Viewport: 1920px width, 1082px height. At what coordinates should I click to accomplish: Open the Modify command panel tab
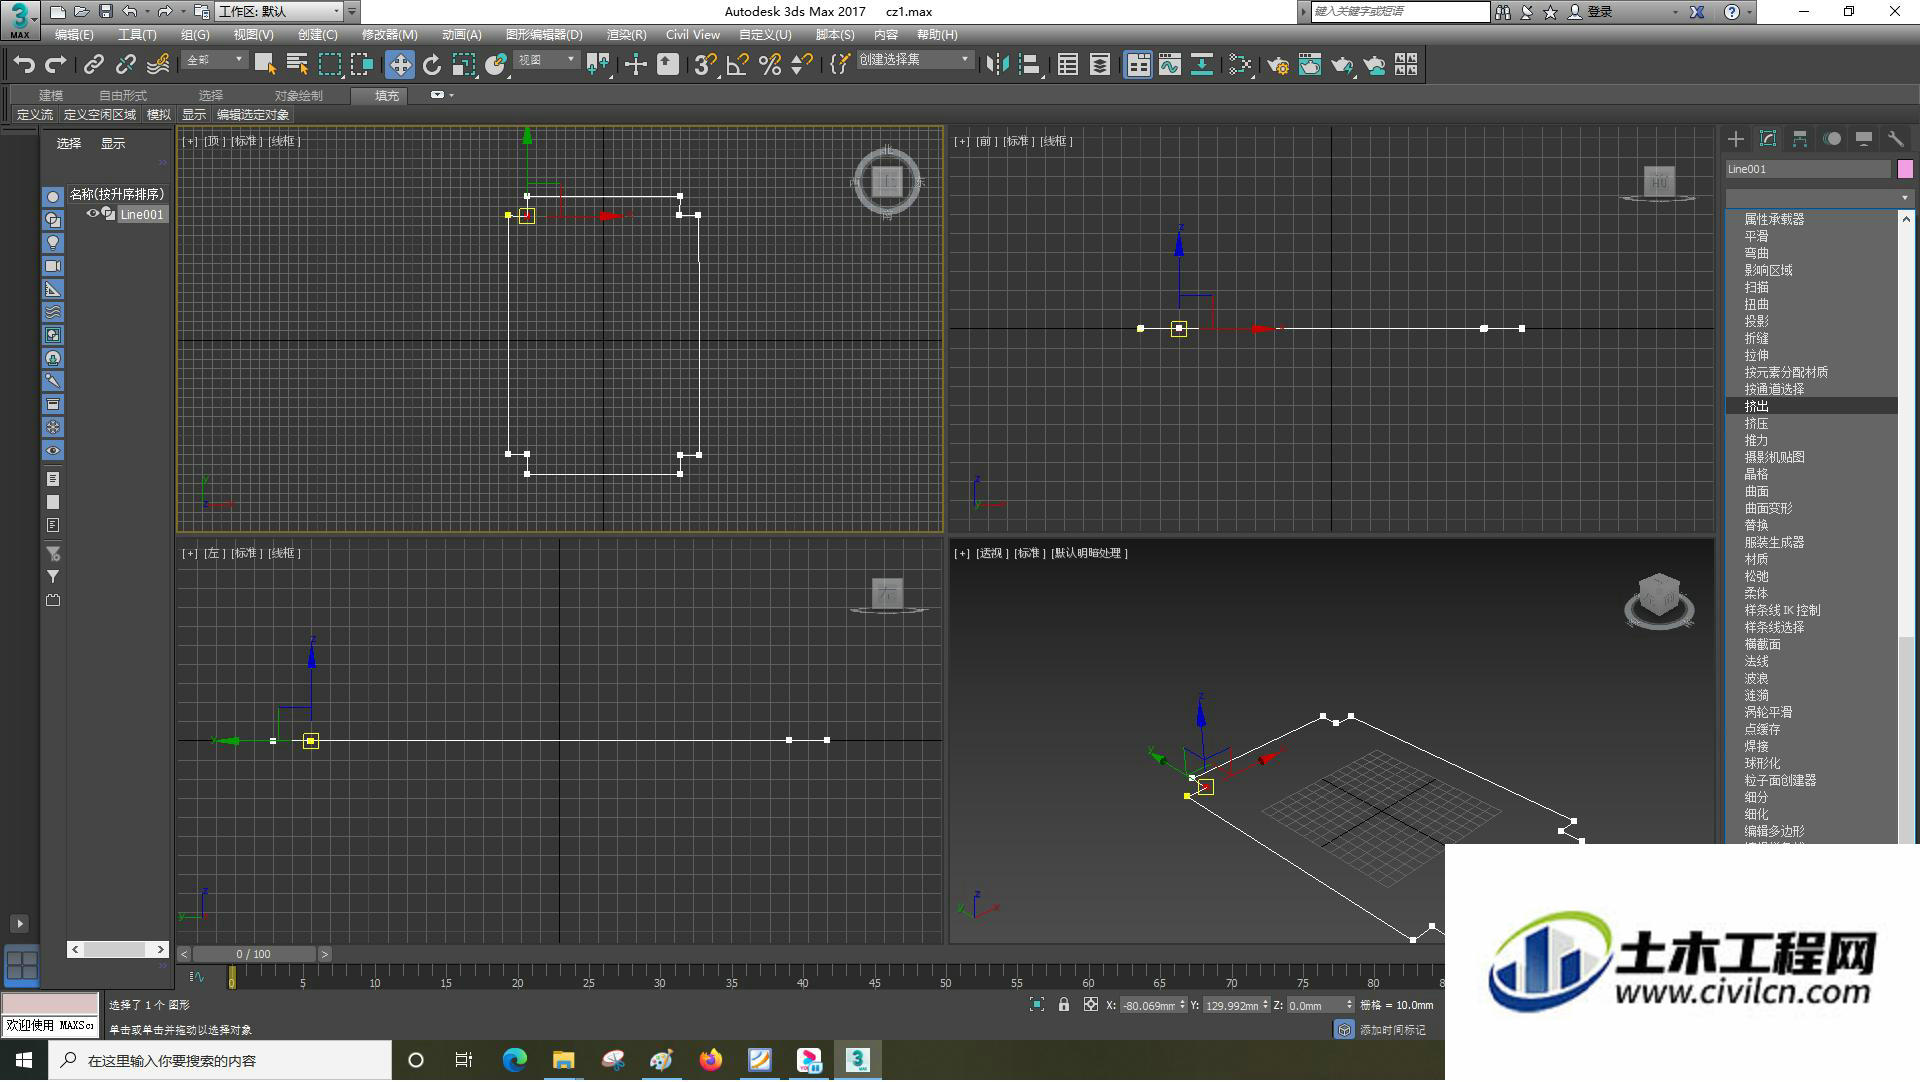(1768, 139)
